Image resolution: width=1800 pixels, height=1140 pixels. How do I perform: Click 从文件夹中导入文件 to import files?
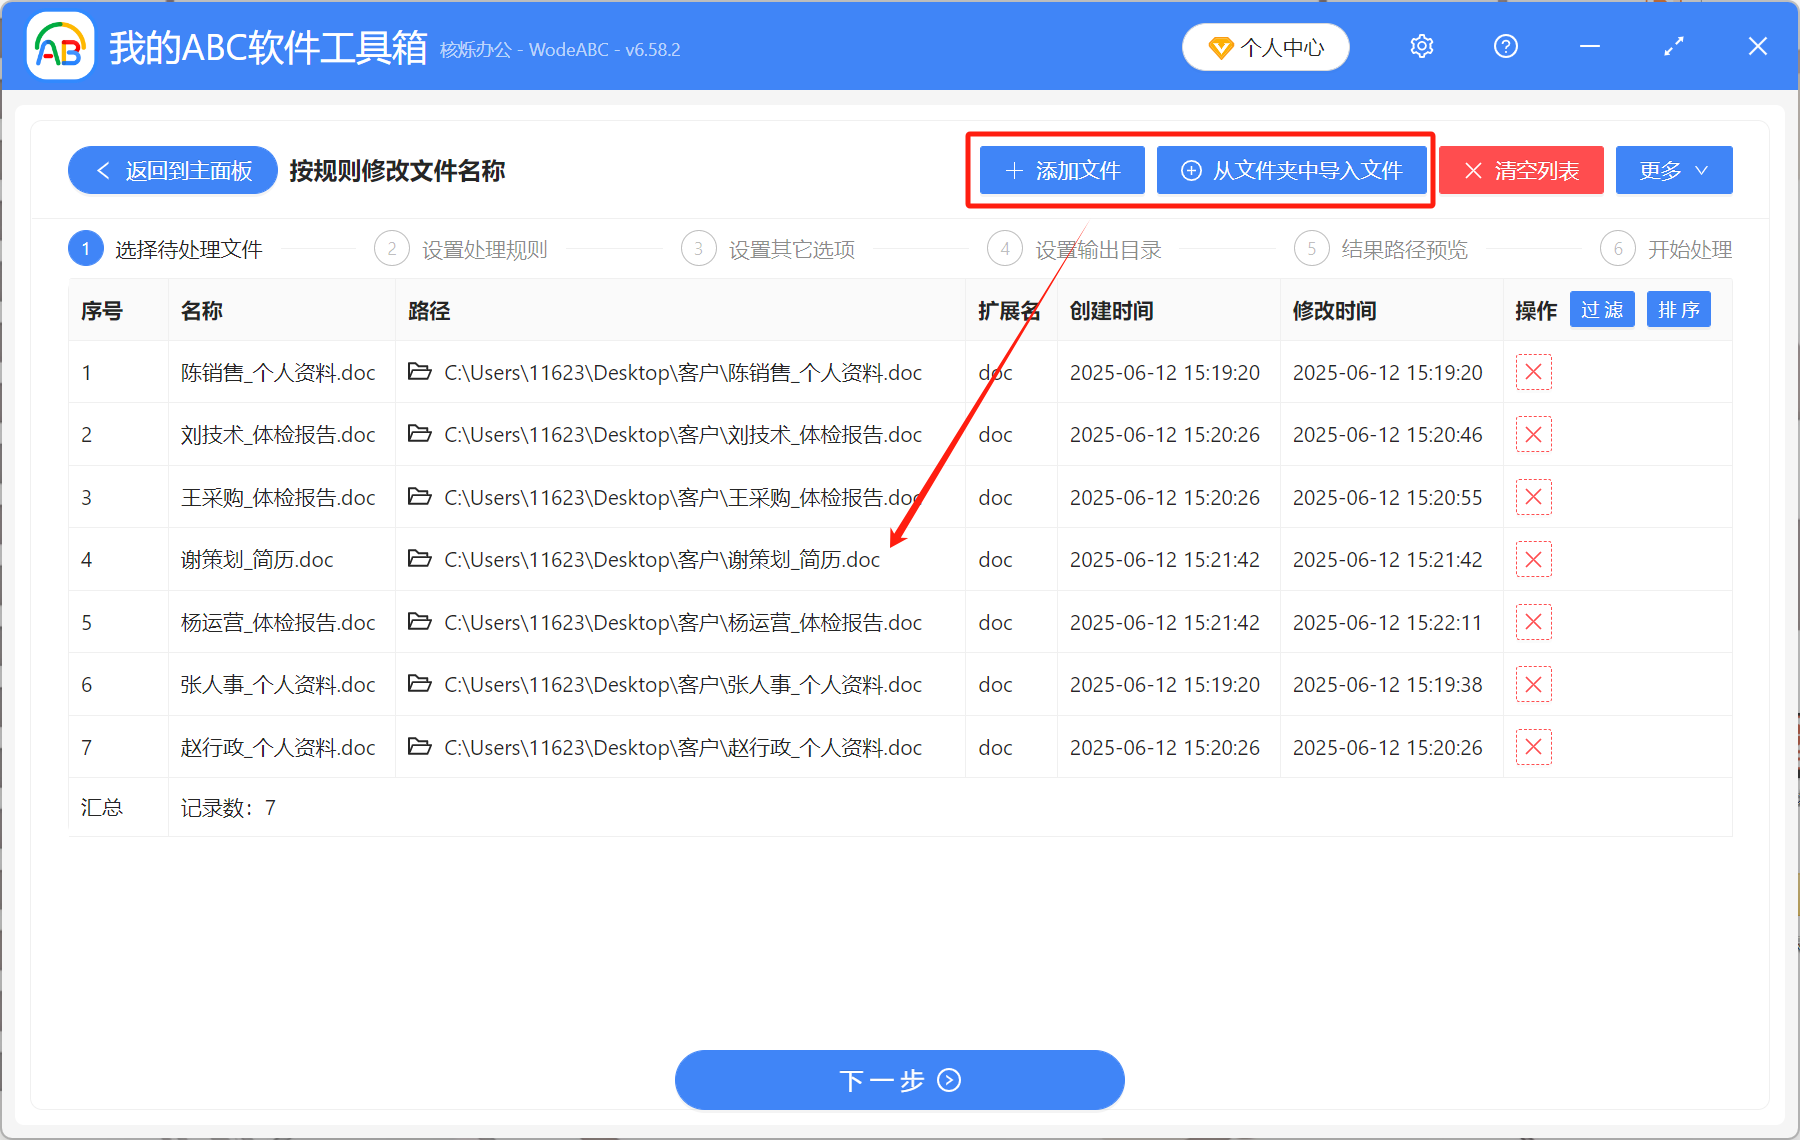pos(1292,170)
